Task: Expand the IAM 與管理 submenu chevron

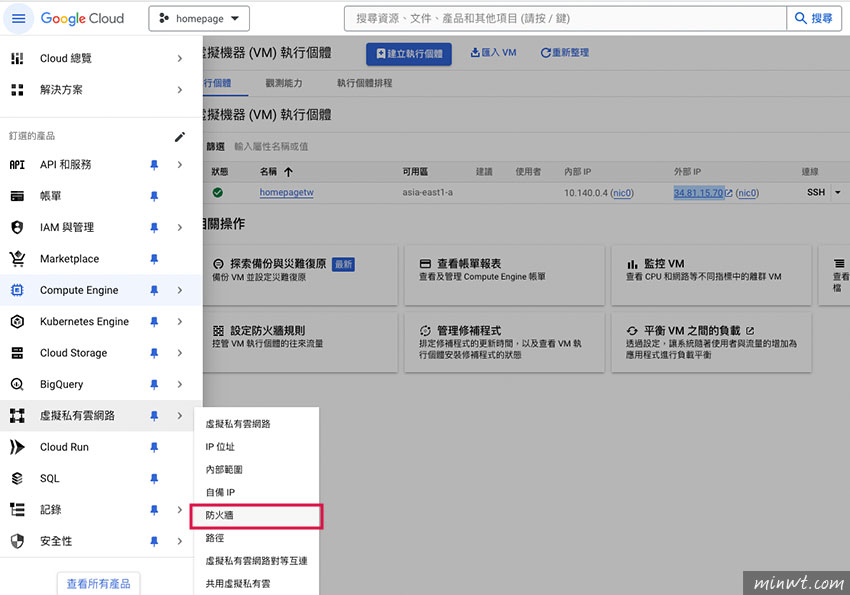Action: pyautogui.click(x=179, y=227)
